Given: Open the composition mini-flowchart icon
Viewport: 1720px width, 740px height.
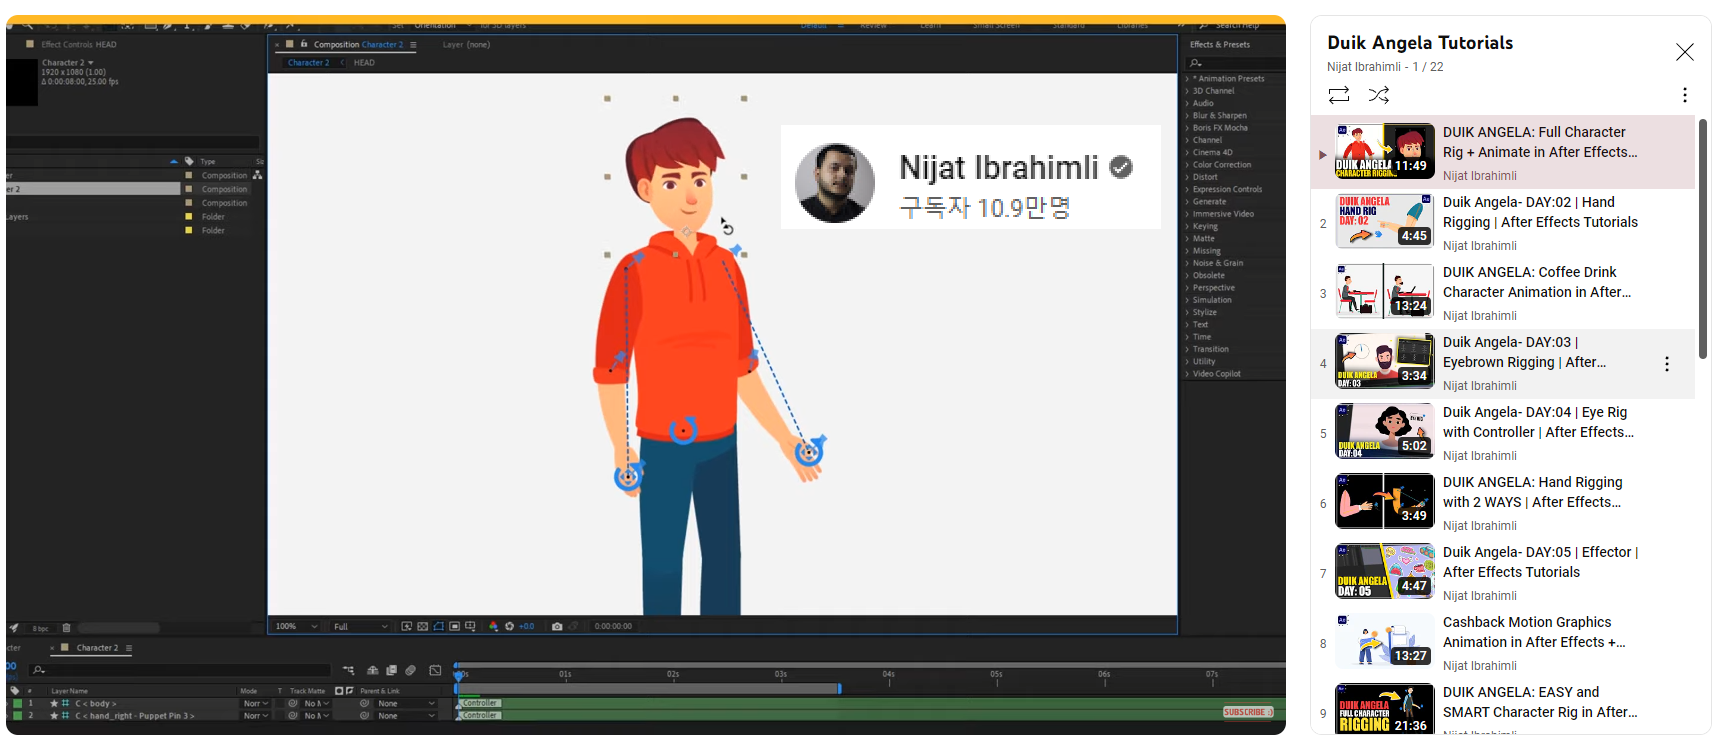Looking at the screenshot, I should (348, 670).
